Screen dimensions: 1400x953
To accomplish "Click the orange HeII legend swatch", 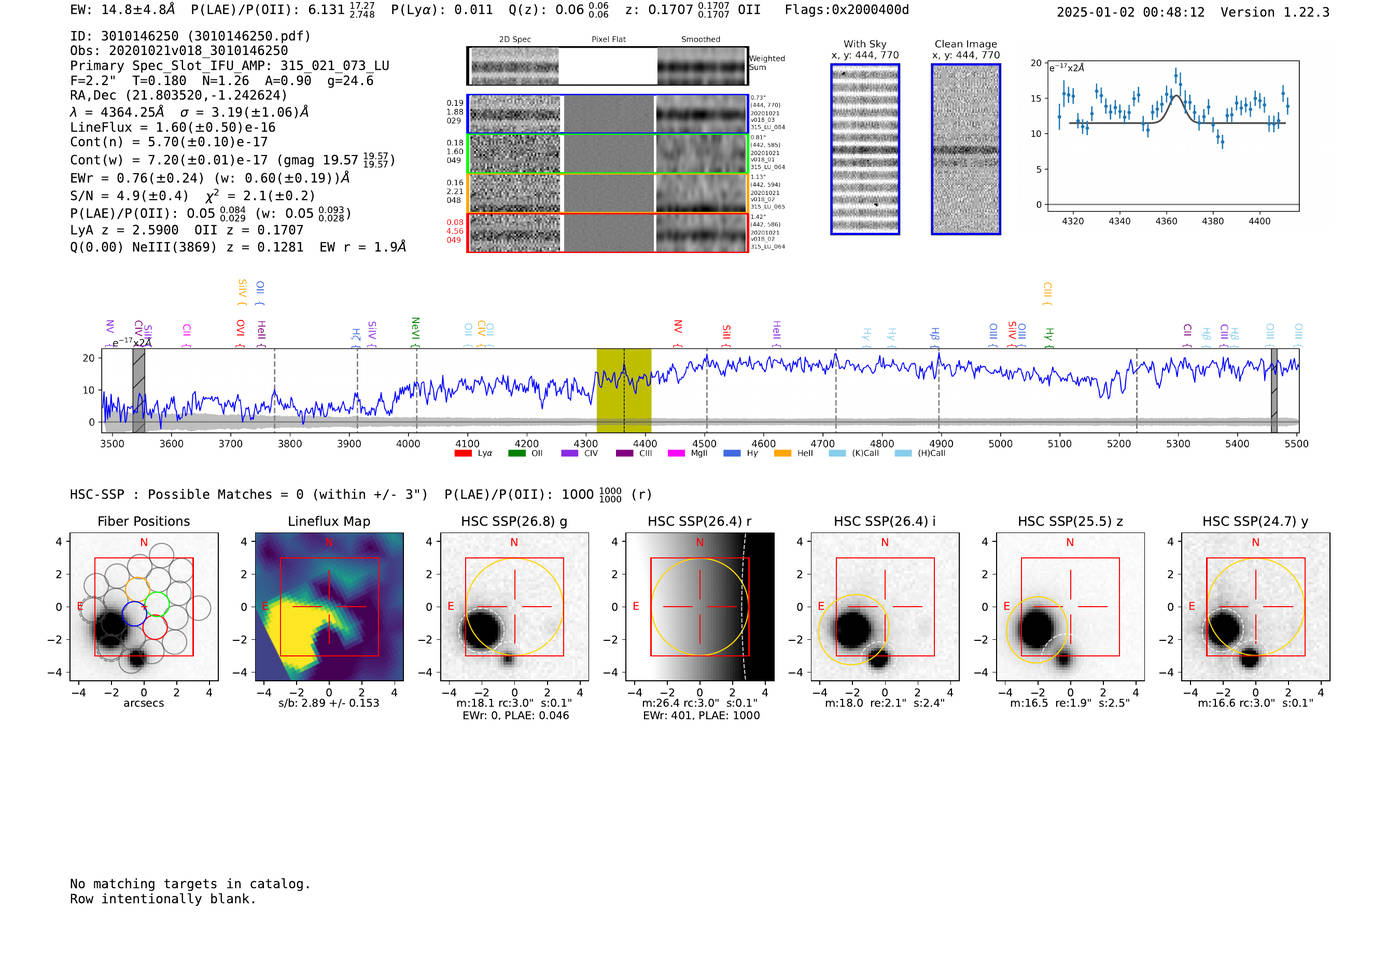I will pyautogui.click(x=782, y=453).
